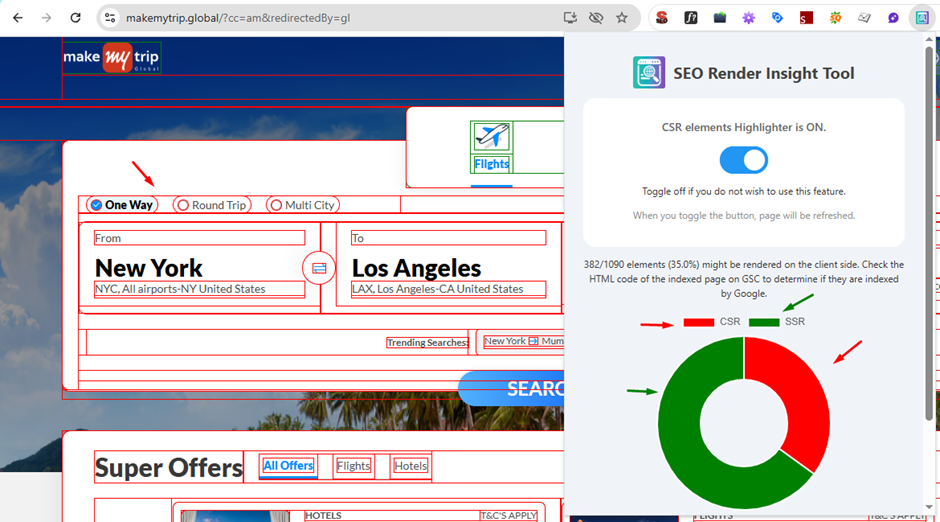Click the extension popup scrollbar
The height and width of the screenshot is (522, 940).
click(929, 234)
